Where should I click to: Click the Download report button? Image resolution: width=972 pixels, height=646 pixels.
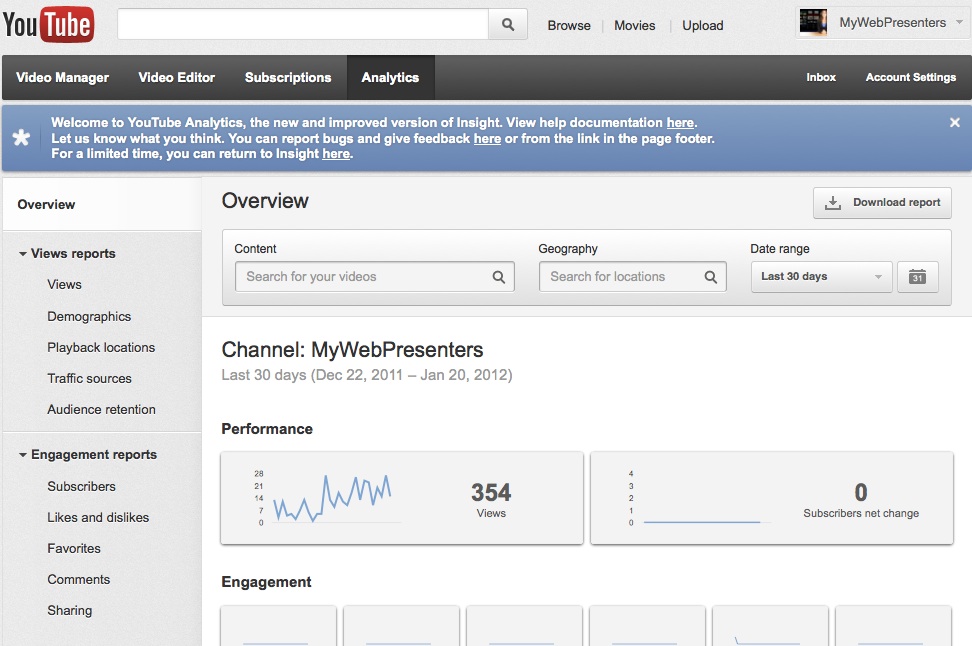tap(882, 202)
